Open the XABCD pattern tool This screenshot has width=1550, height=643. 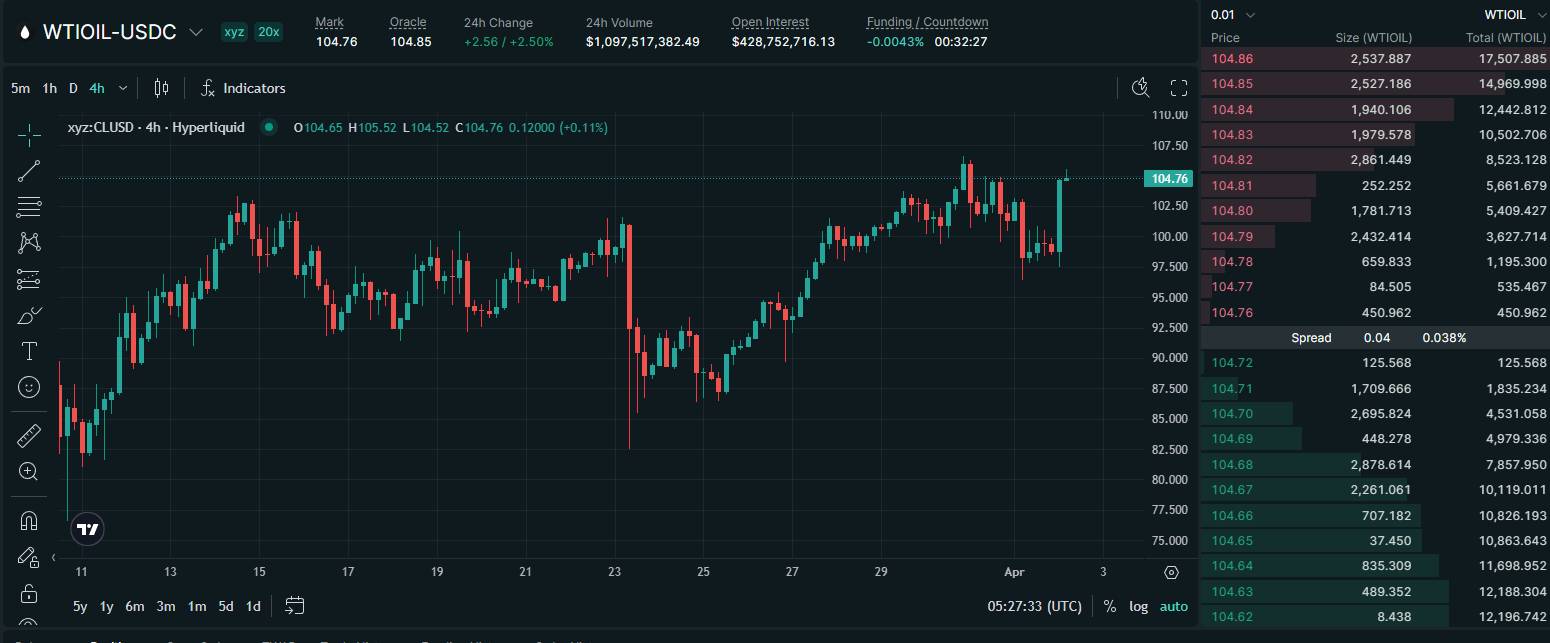pos(28,242)
